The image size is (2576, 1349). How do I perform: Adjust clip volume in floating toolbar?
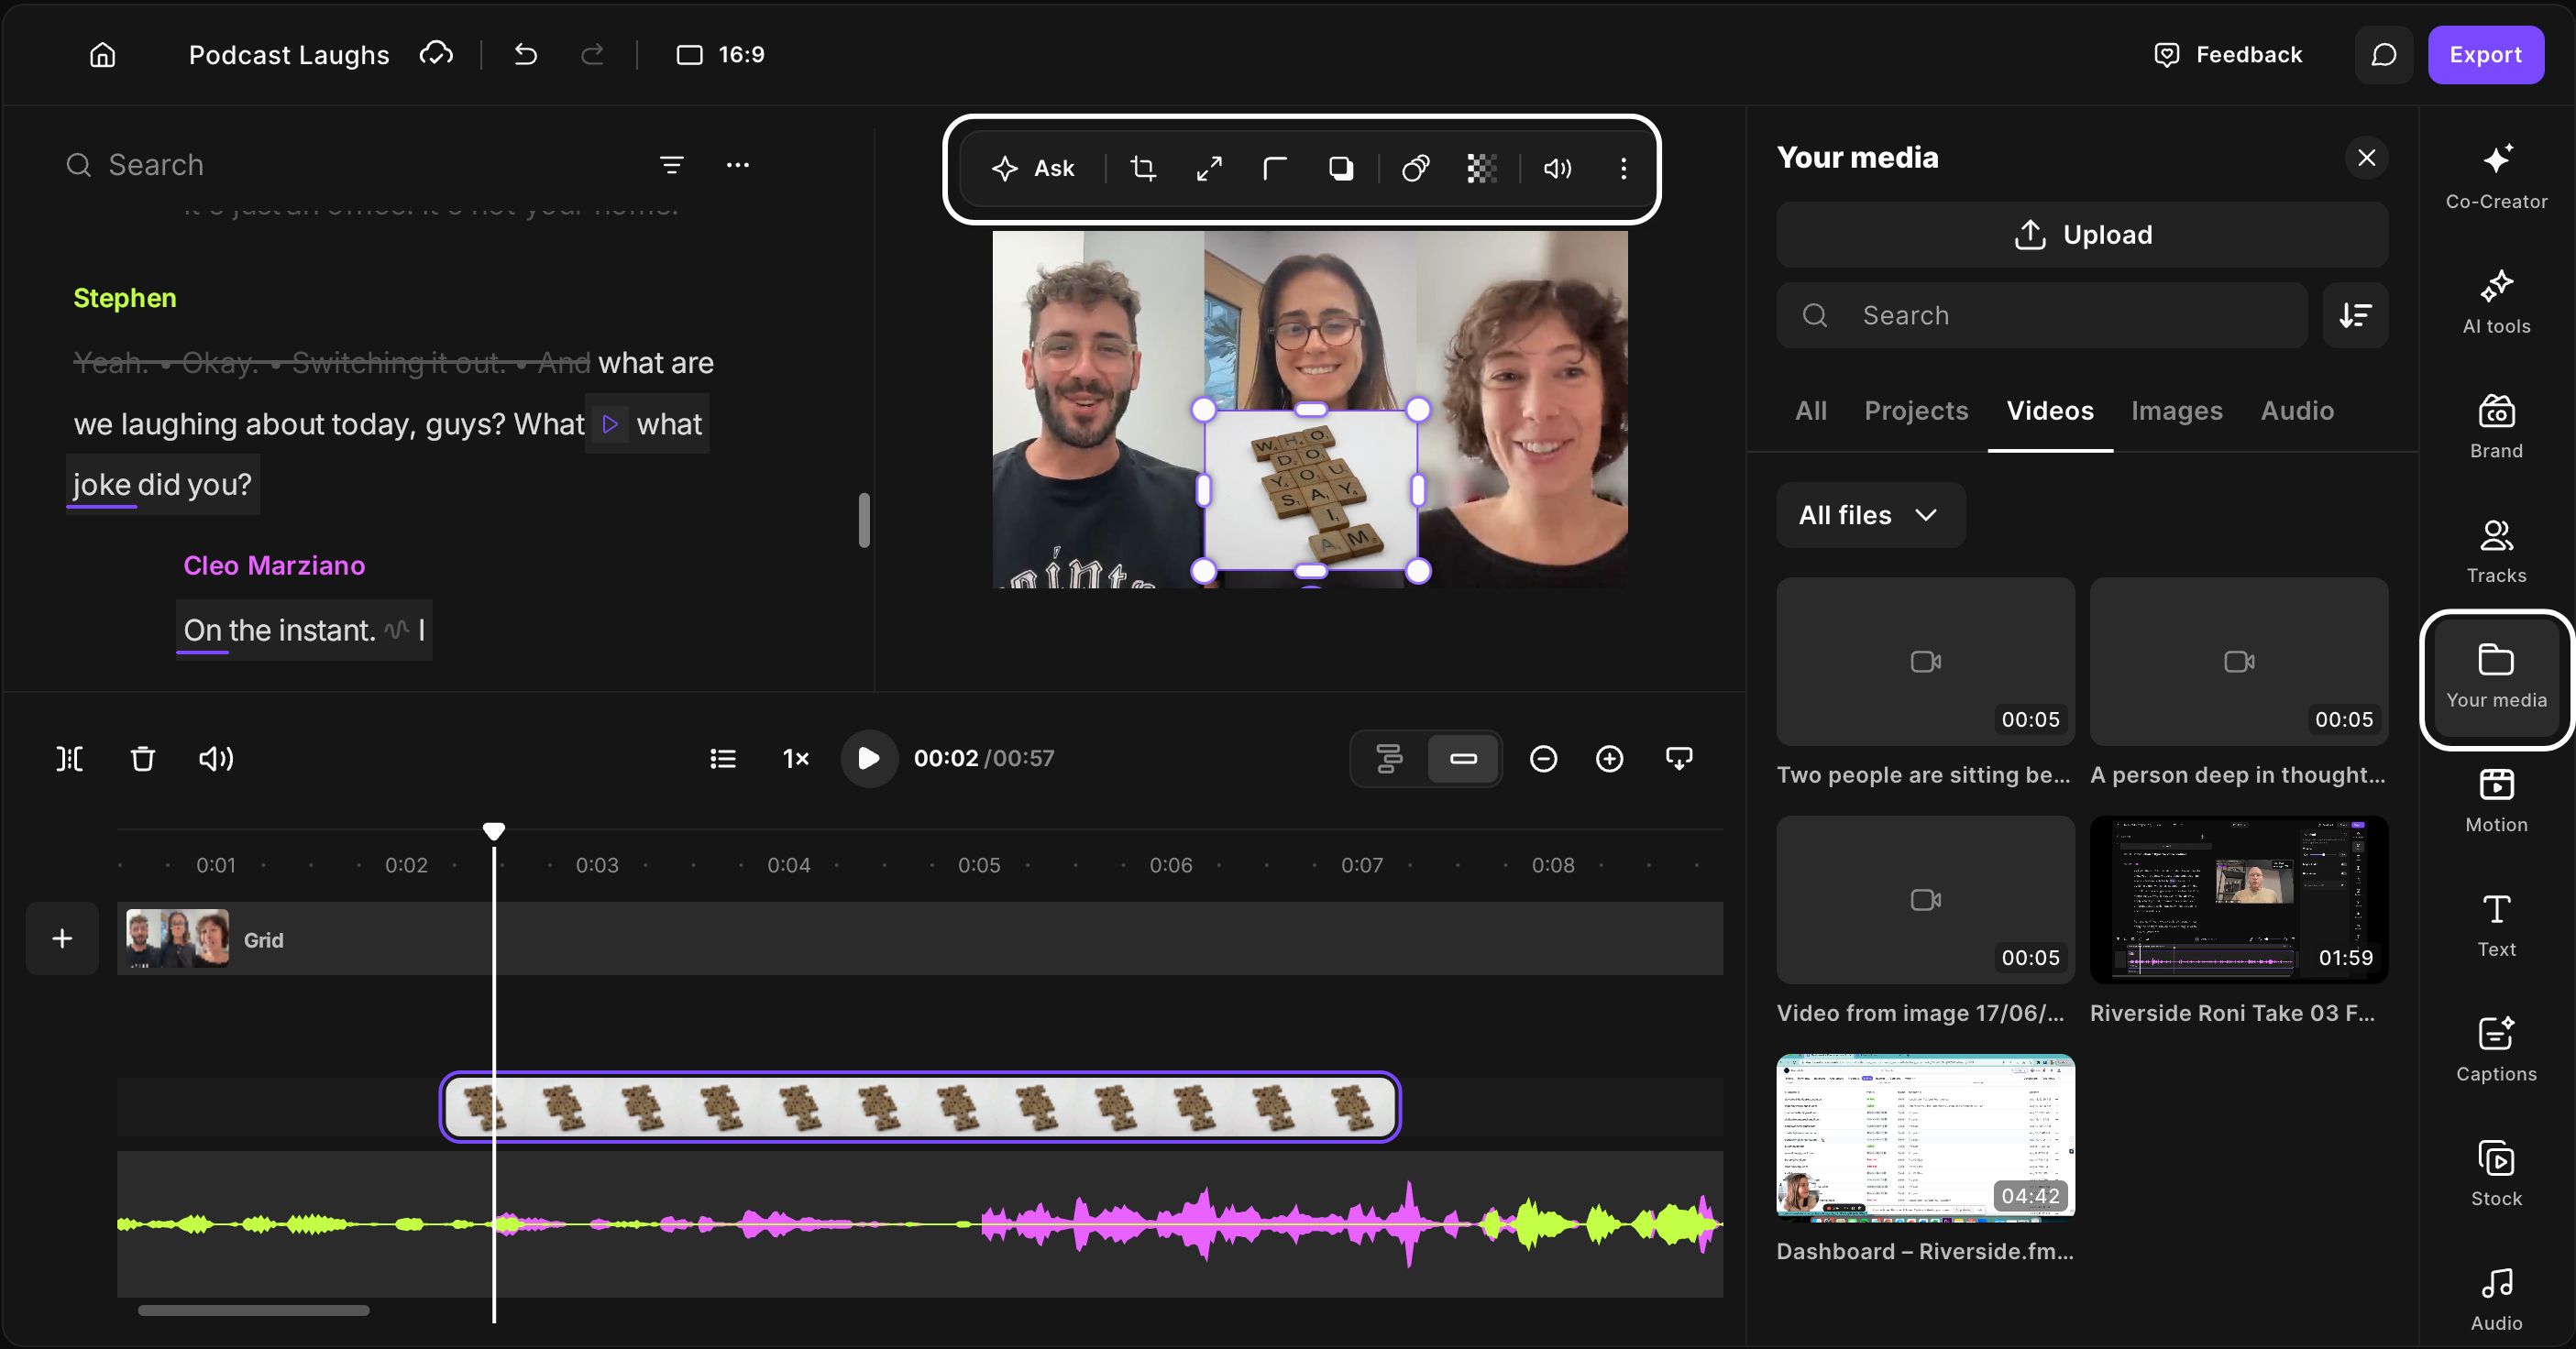click(1557, 169)
